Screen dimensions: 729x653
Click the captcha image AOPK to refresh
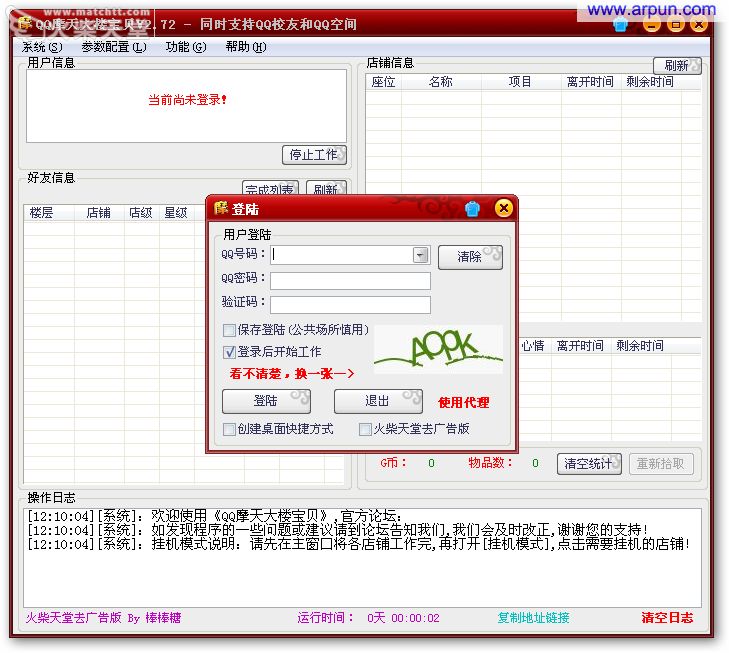438,350
